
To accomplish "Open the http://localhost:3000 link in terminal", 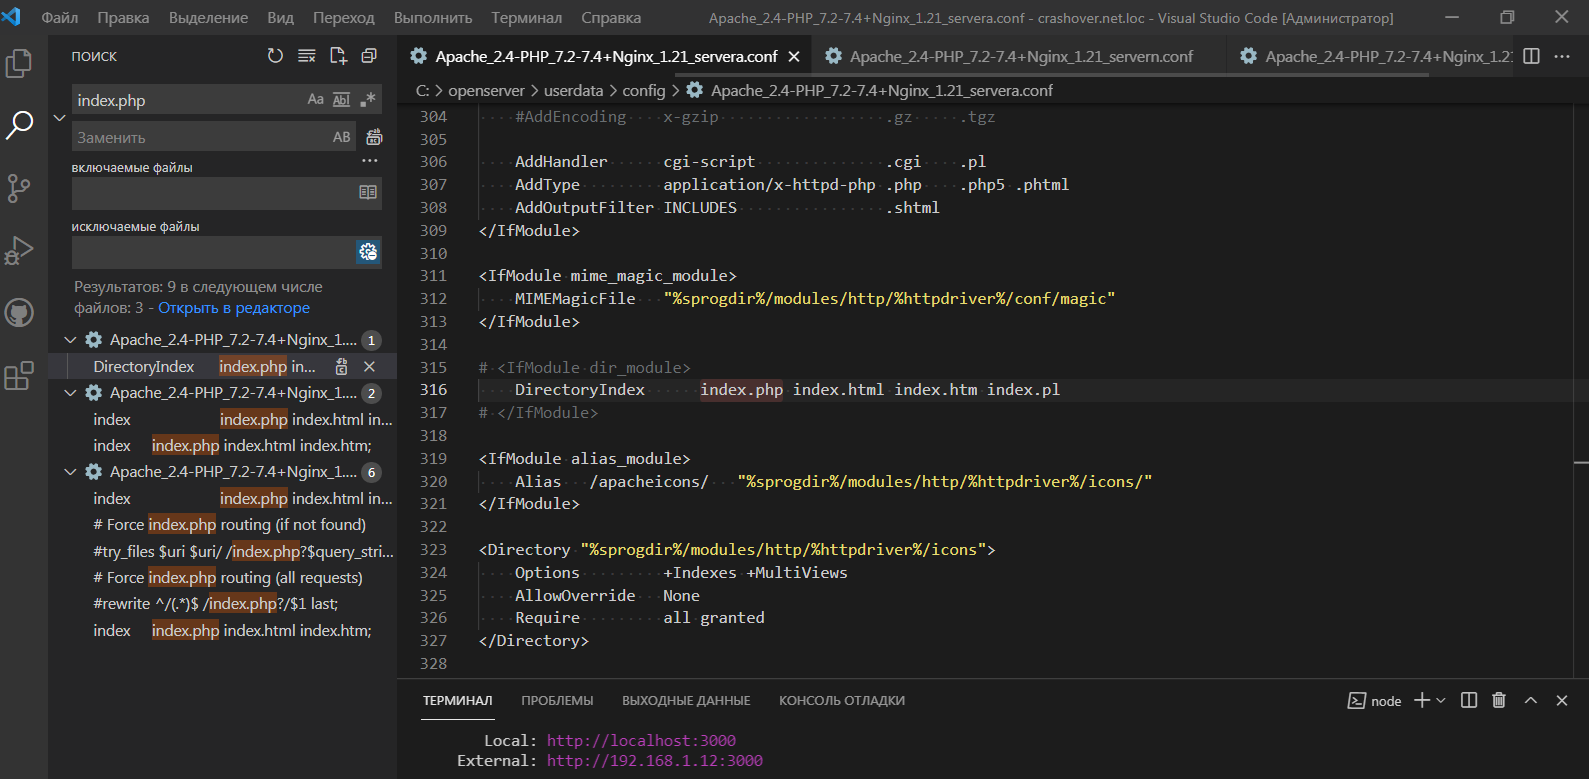I will 641,740.
